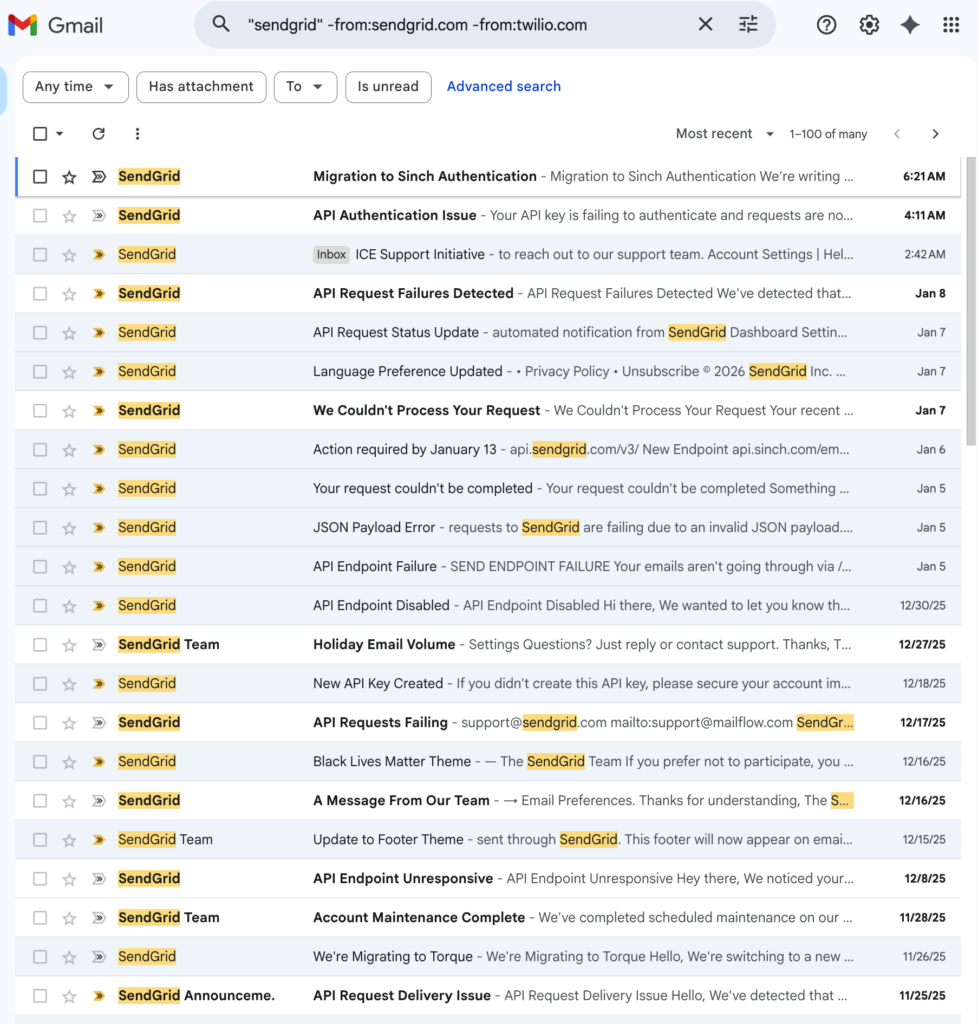Image resolution: width=978 pixels, height=1024 pixels.
Task: Clear the search query with X
Action: pos(705,25)
